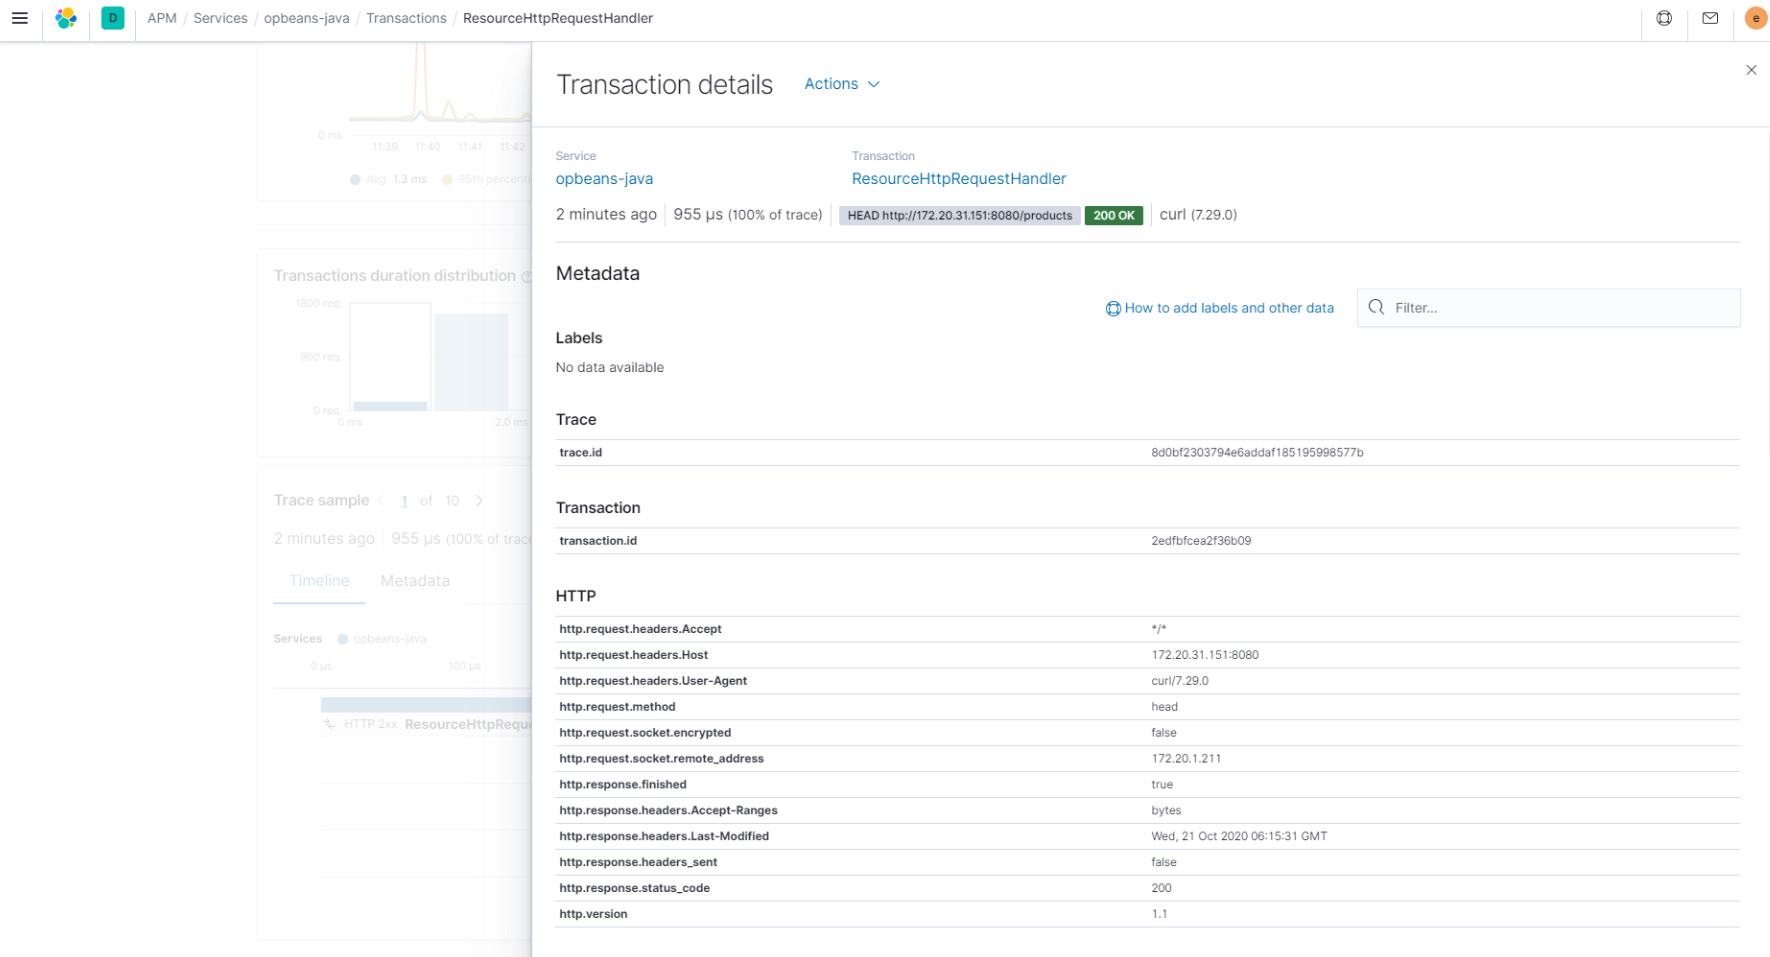The width and height of the screenshot is (1770, 957).
Task: Click How to add labels link
Action: pos(1229,308)
